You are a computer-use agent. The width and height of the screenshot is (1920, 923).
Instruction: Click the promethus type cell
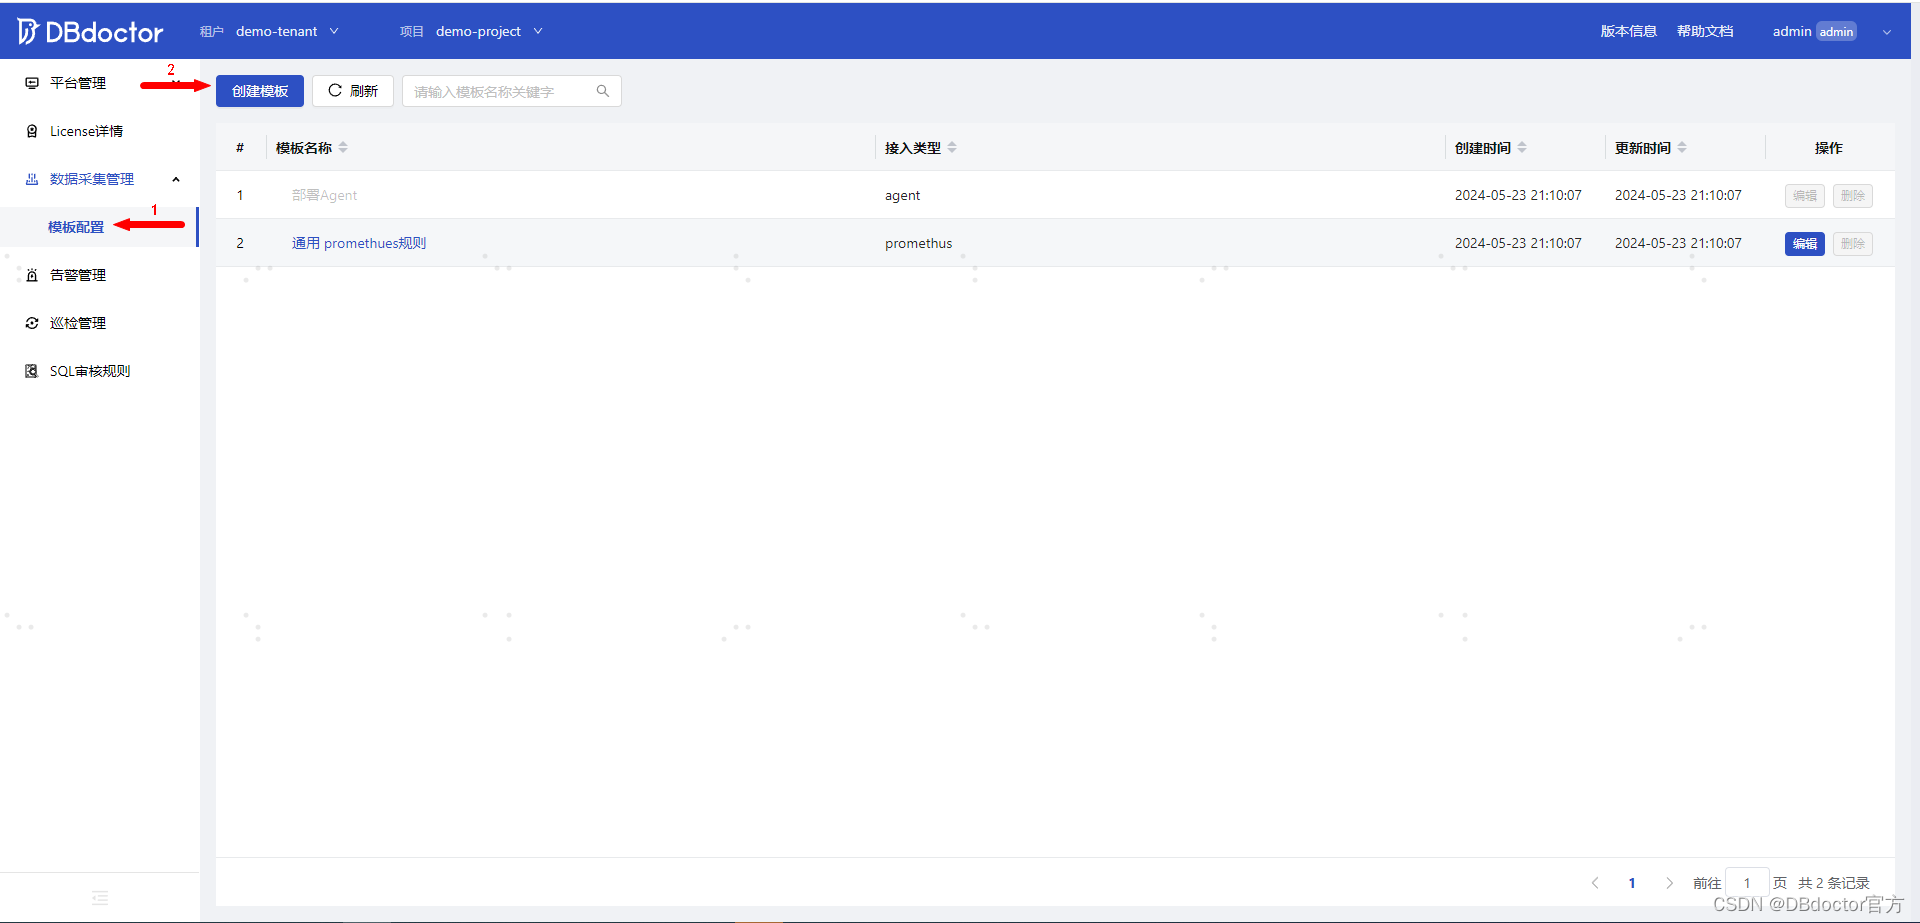918,243
